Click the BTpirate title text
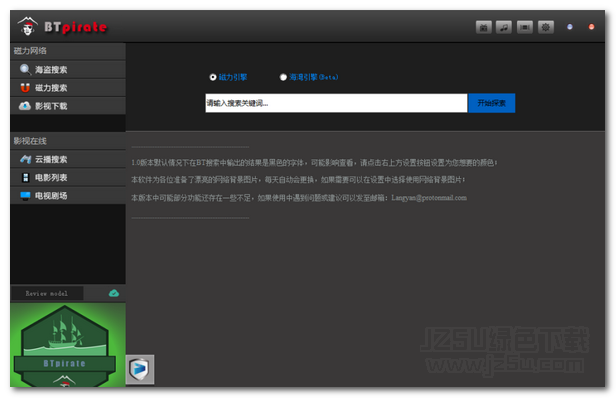The width and height of the screenshot is (616, 398). (75, 27)
